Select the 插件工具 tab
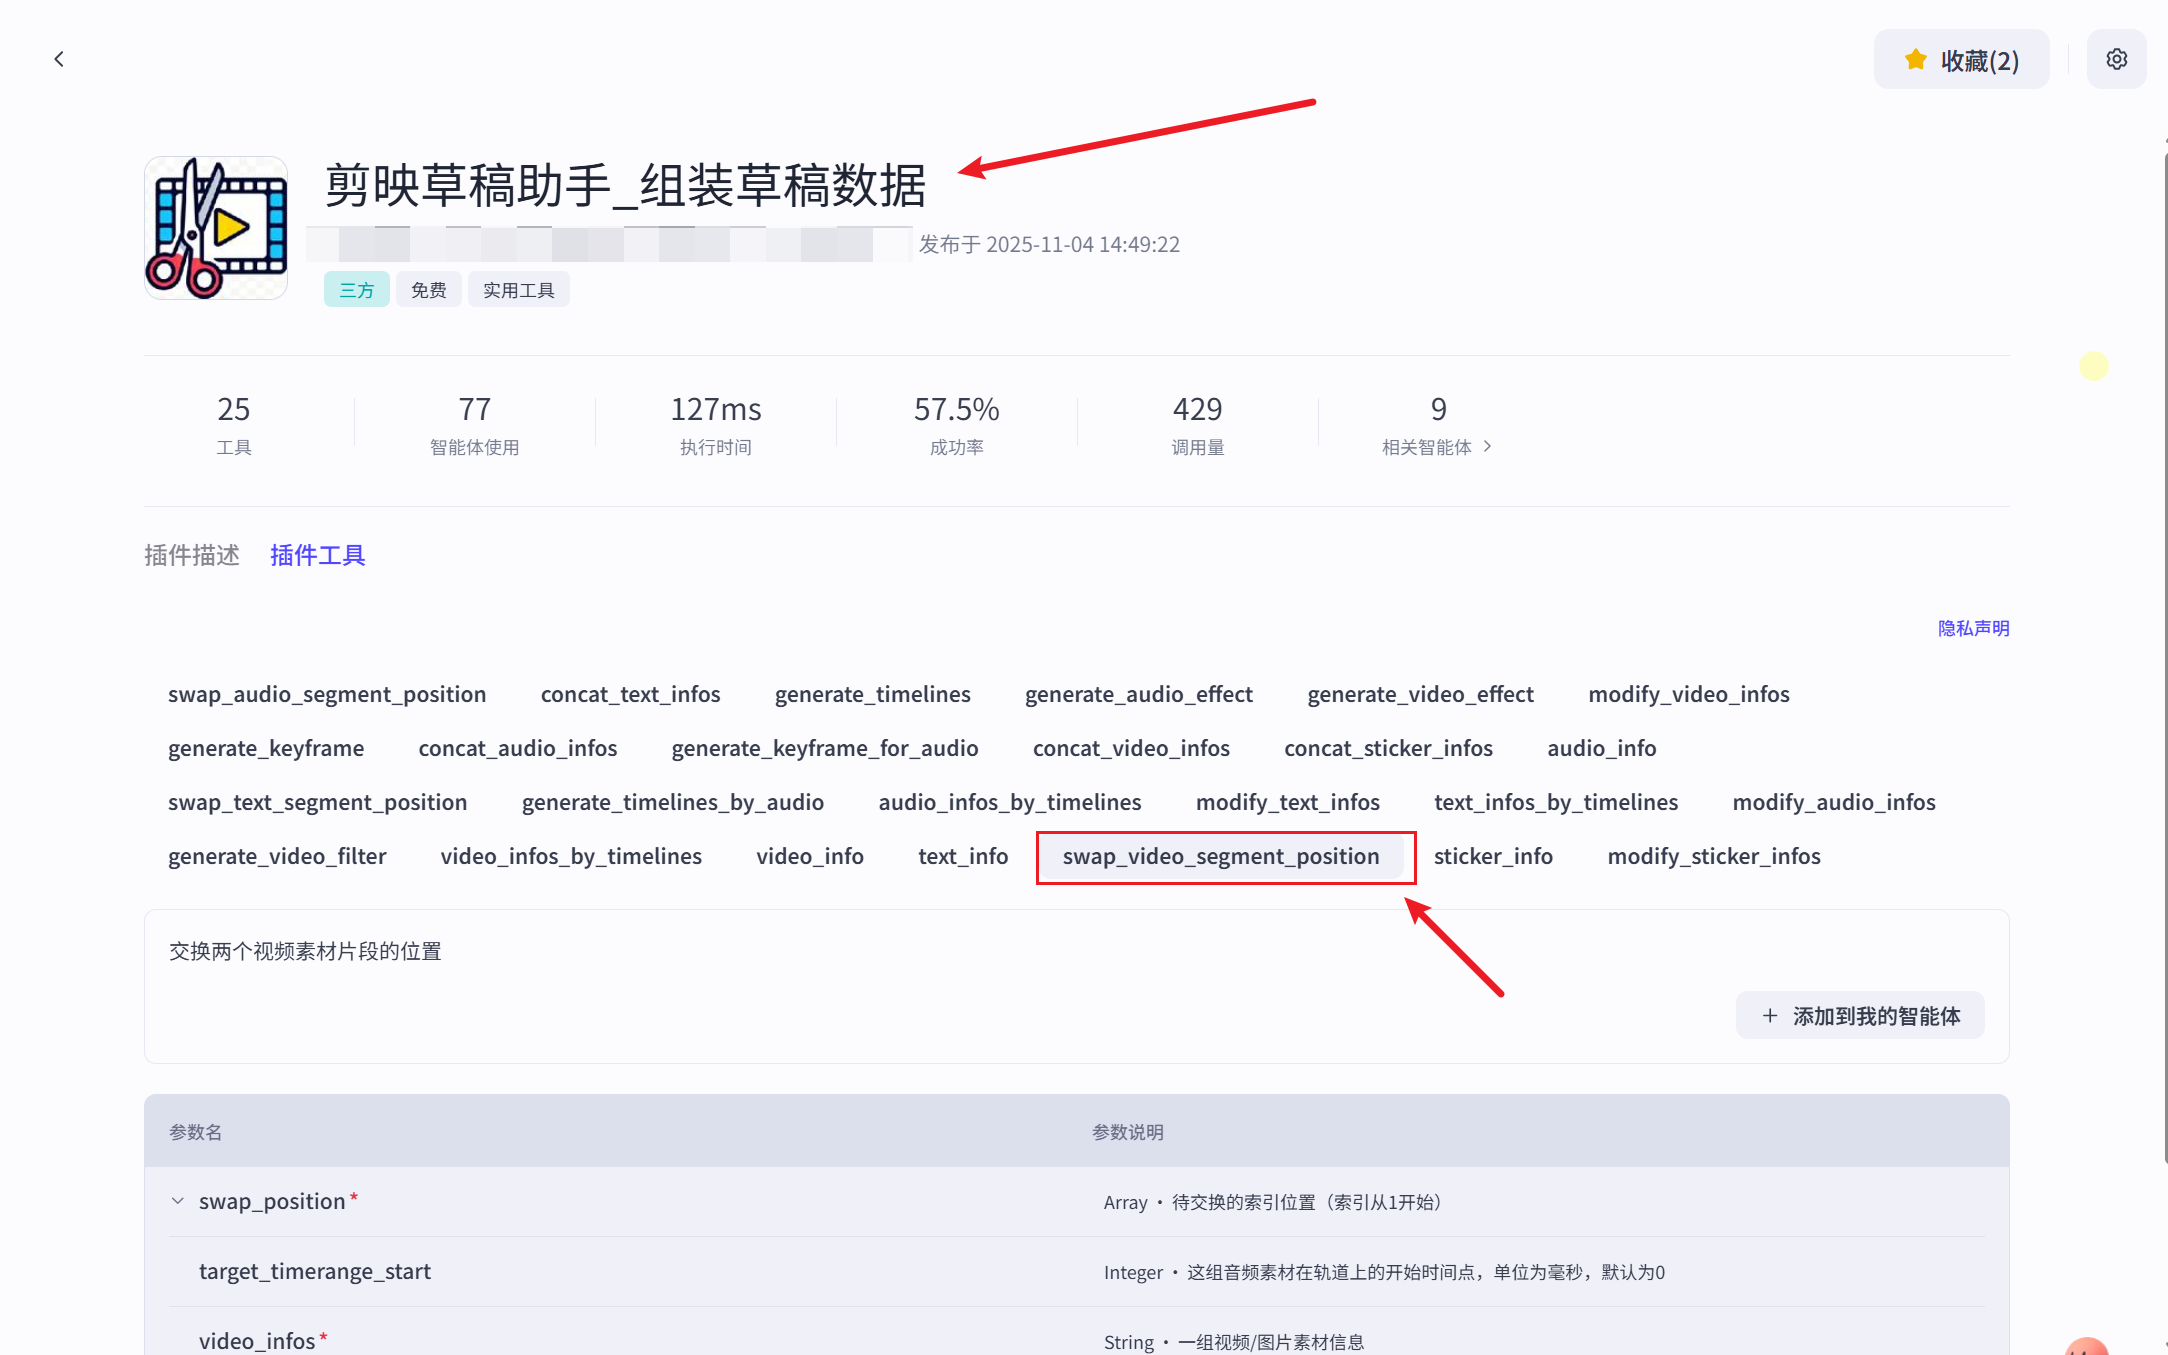 point(317,555)
